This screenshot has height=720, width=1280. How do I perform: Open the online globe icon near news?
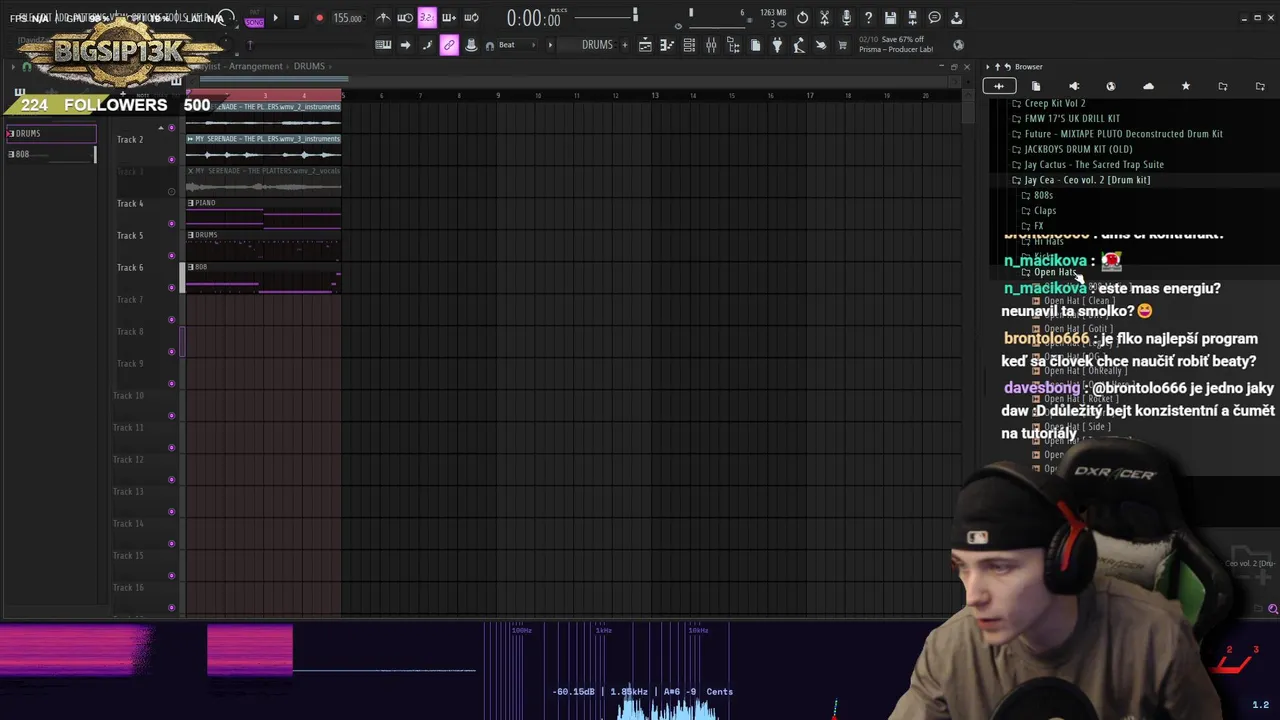pos(959,45)
